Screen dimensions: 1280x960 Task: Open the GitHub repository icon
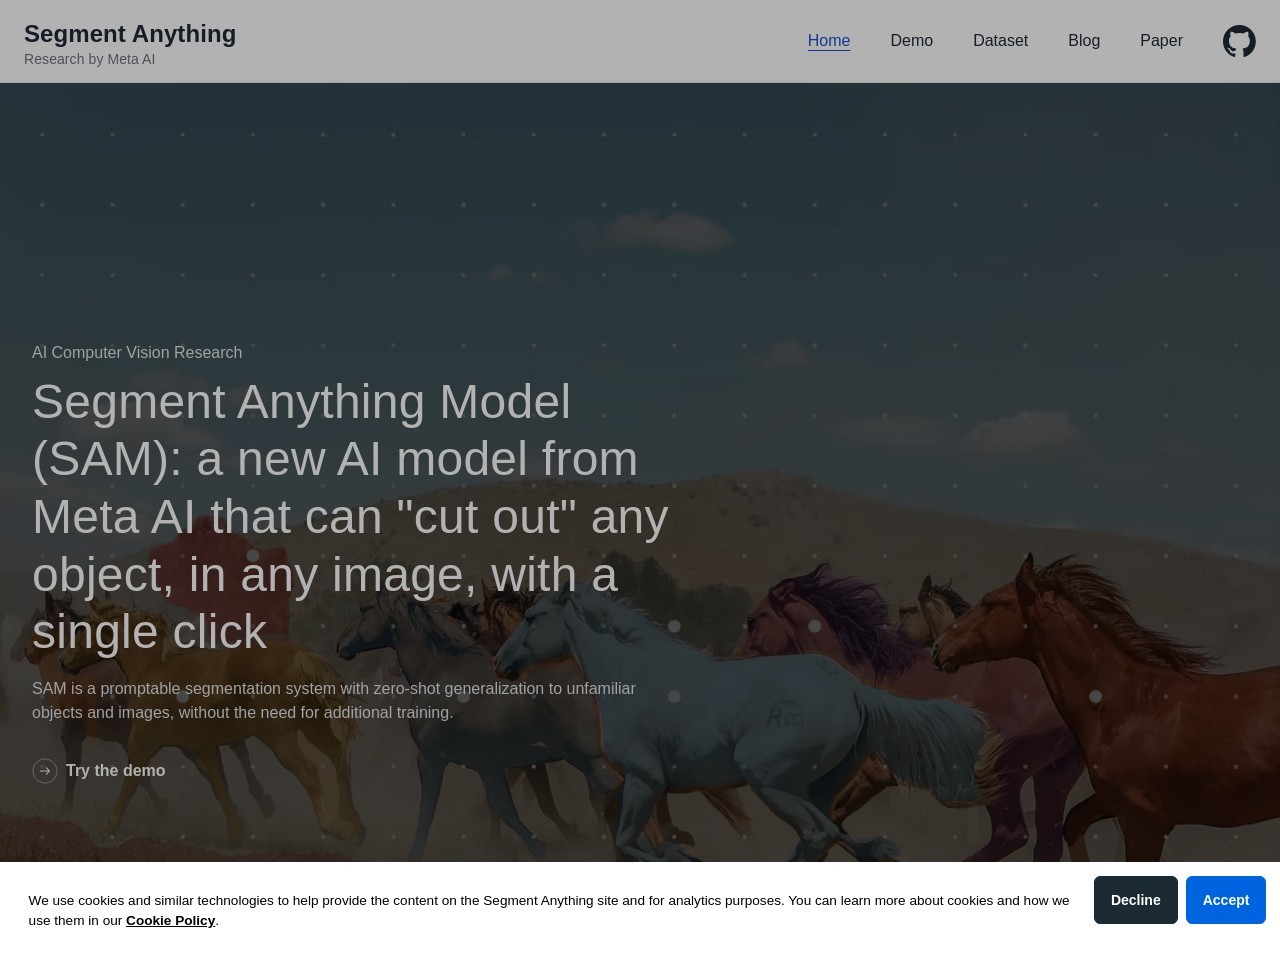click(1239, 41)
